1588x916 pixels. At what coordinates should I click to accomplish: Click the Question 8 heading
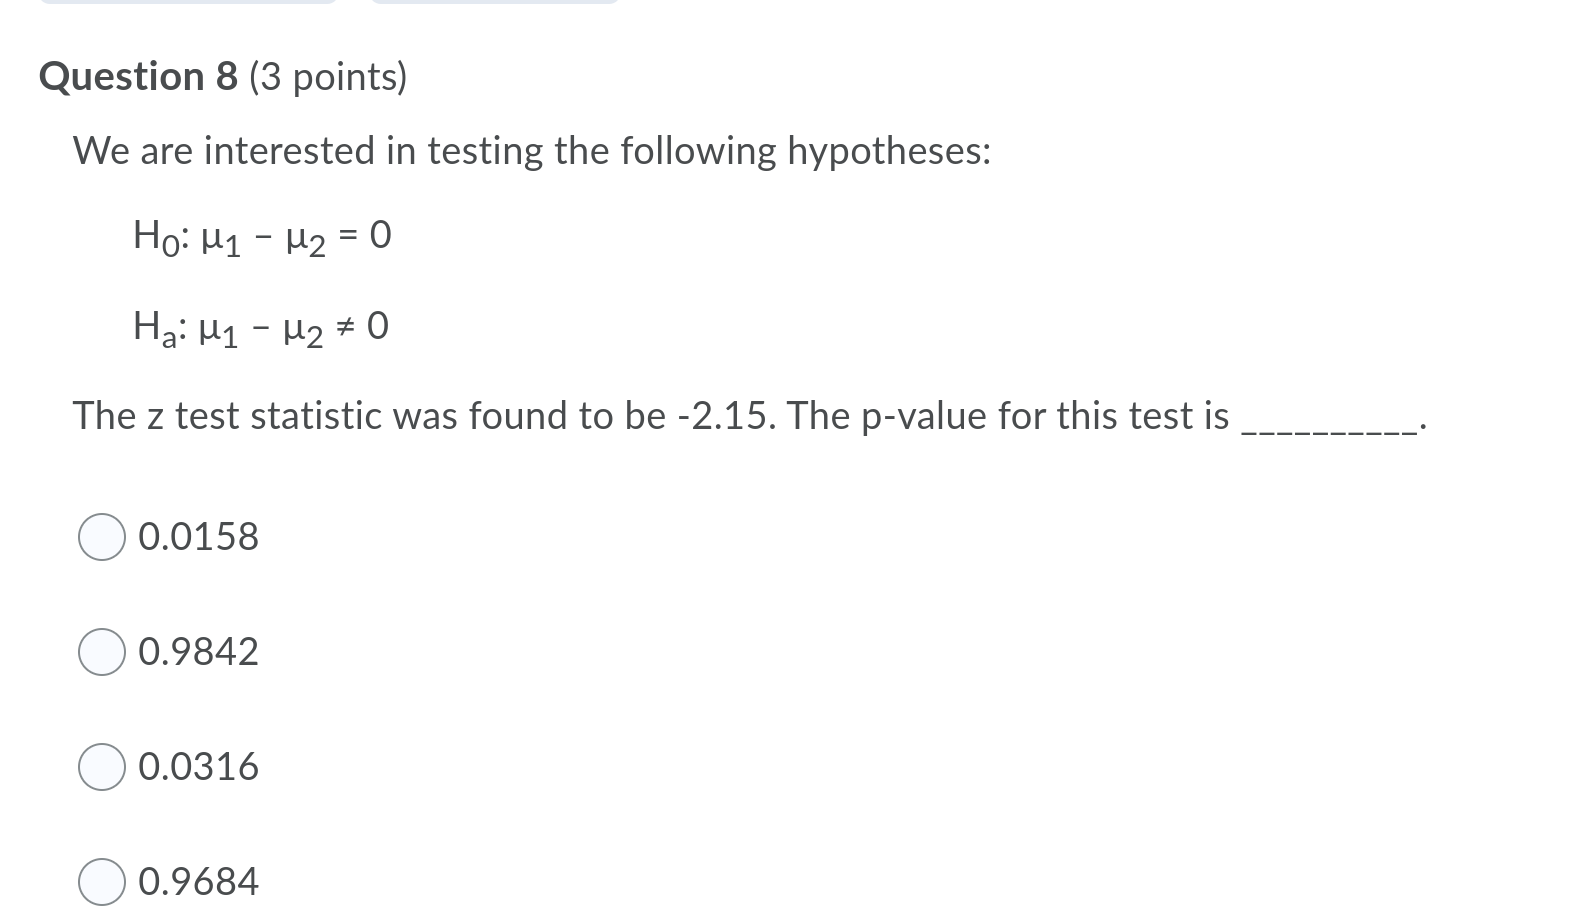(x=137, y=75)
